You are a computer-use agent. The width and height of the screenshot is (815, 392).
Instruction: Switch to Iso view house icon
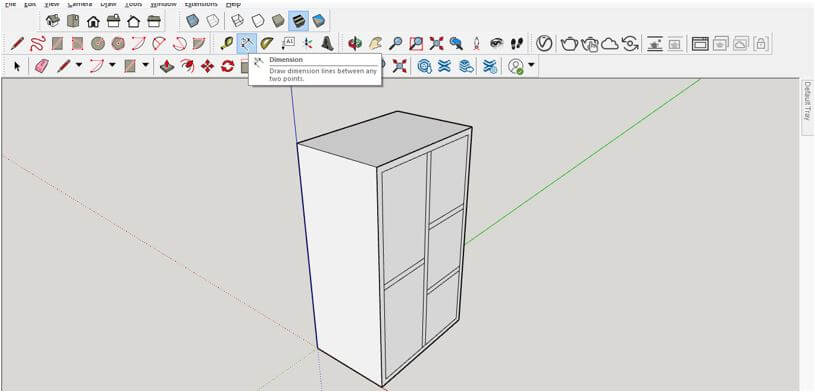(52, 21)
